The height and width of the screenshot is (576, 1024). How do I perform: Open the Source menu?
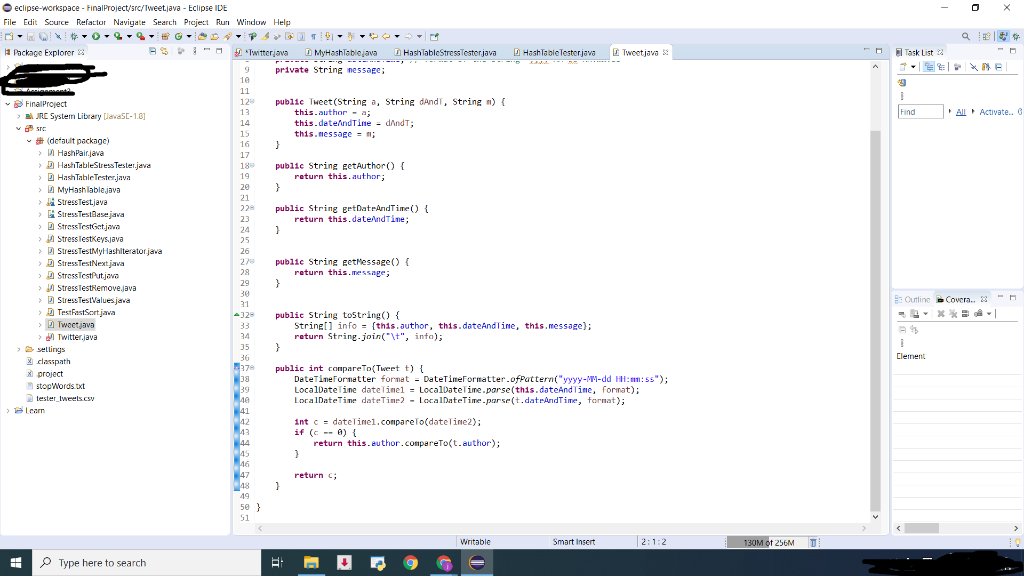(56, 22)
